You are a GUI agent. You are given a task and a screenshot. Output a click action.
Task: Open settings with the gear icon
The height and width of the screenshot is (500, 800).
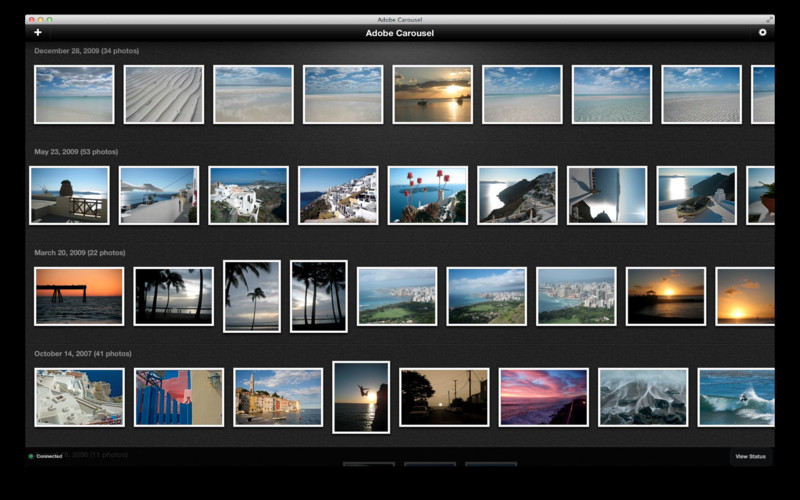(x=762, y=33)
